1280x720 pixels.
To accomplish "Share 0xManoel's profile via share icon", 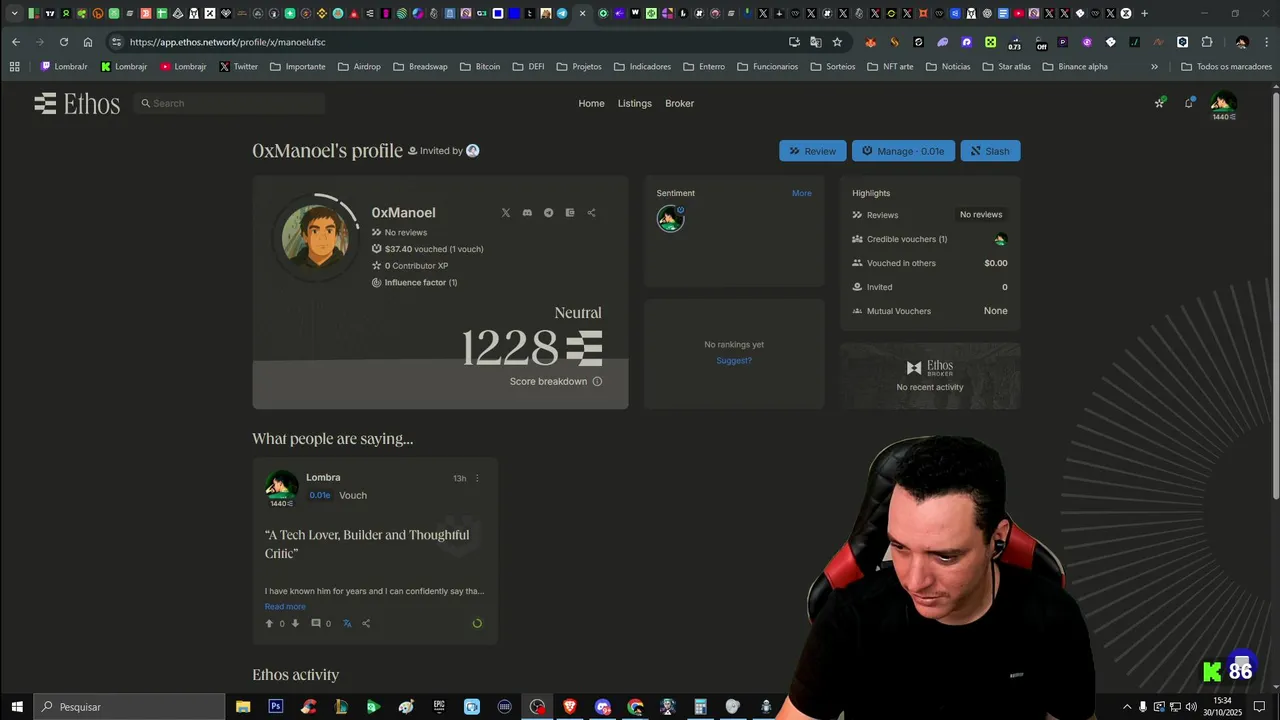I will (591, 213).
